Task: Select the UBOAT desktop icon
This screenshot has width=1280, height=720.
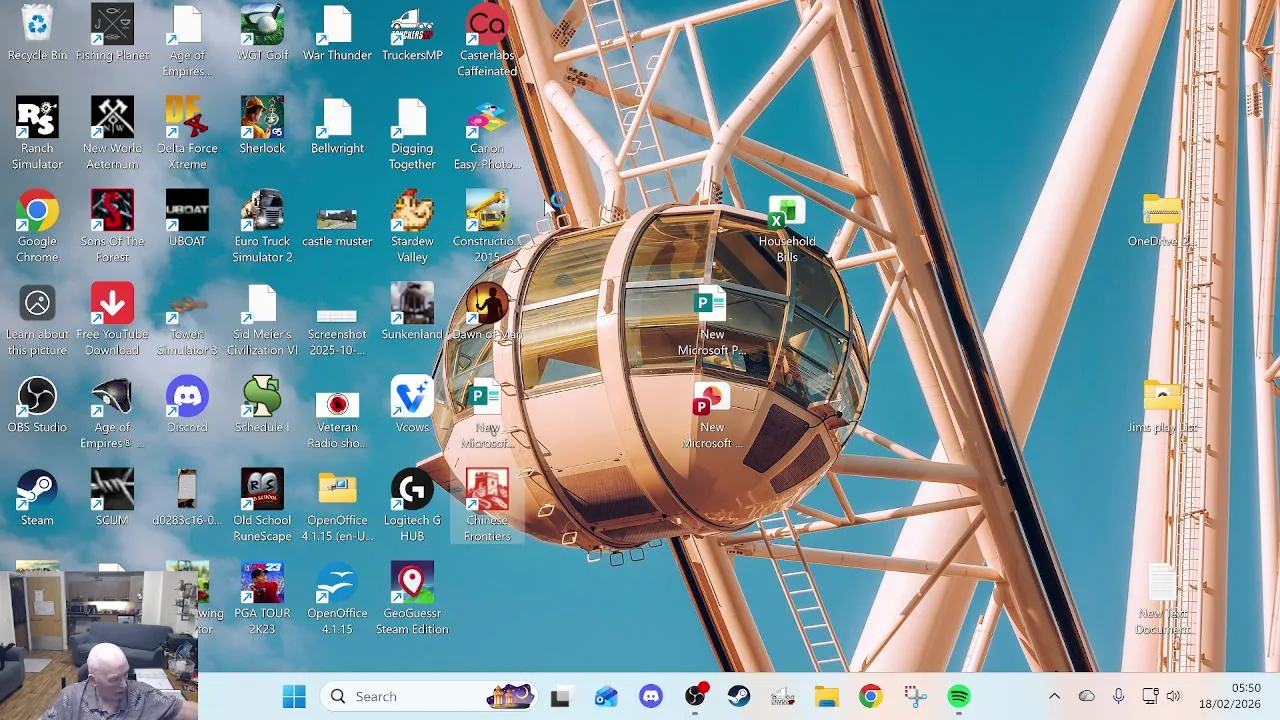Action: click(x=187, y=220)
